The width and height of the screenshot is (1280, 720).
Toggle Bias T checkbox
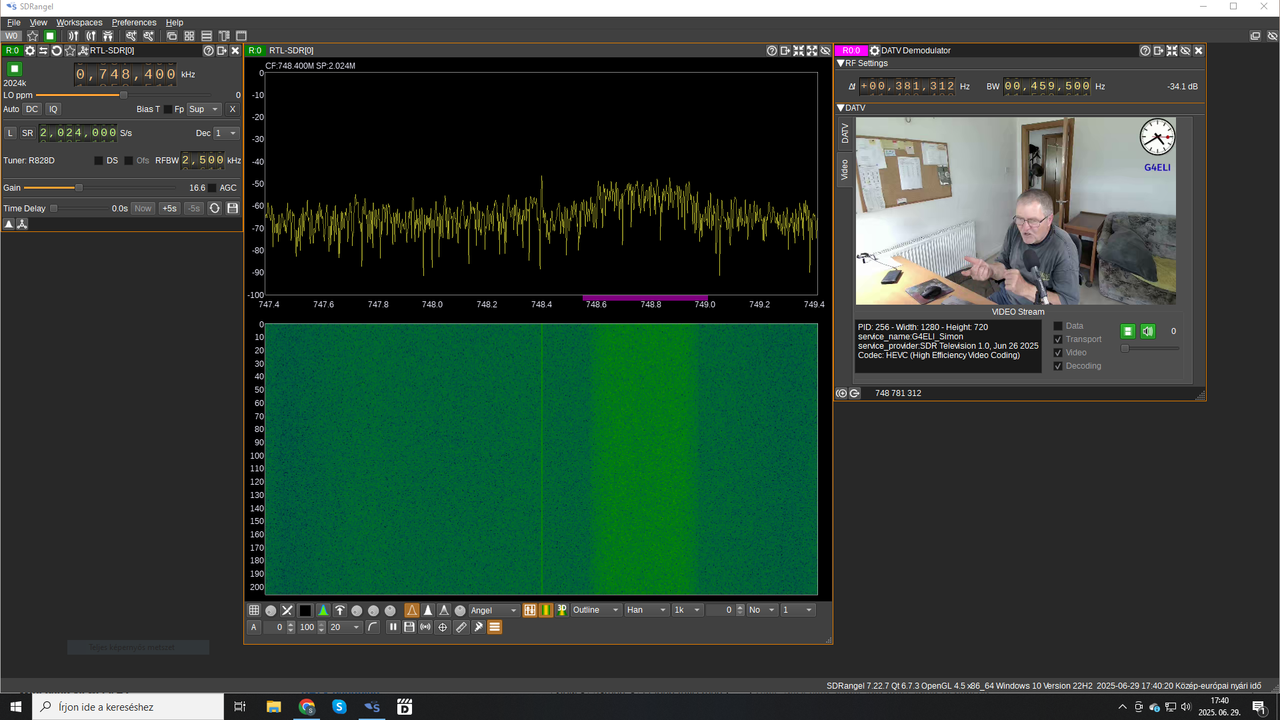pyautogui.click(x=168, y=109)
